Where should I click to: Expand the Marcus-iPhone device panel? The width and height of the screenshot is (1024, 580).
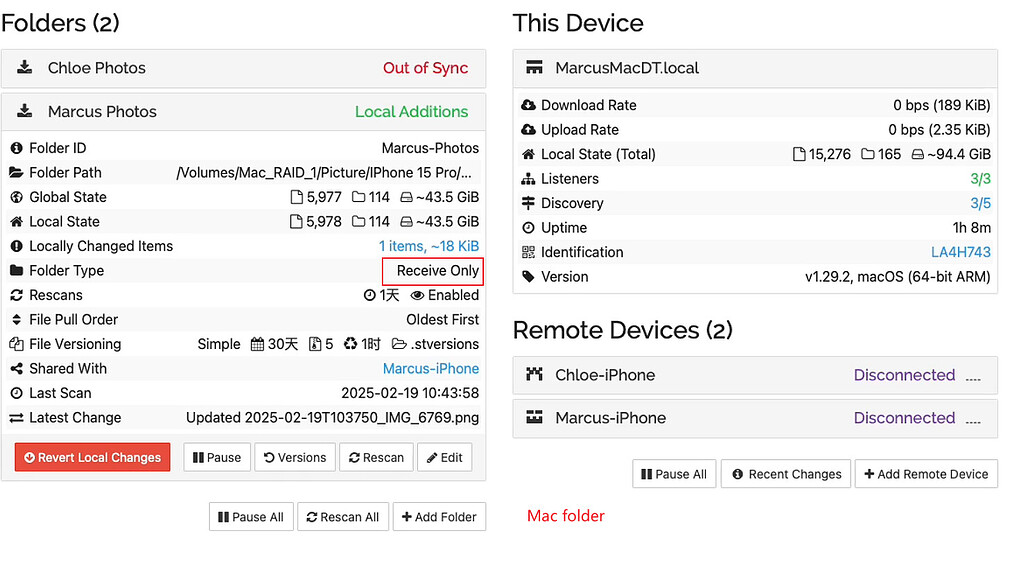[x=750, y=418]
